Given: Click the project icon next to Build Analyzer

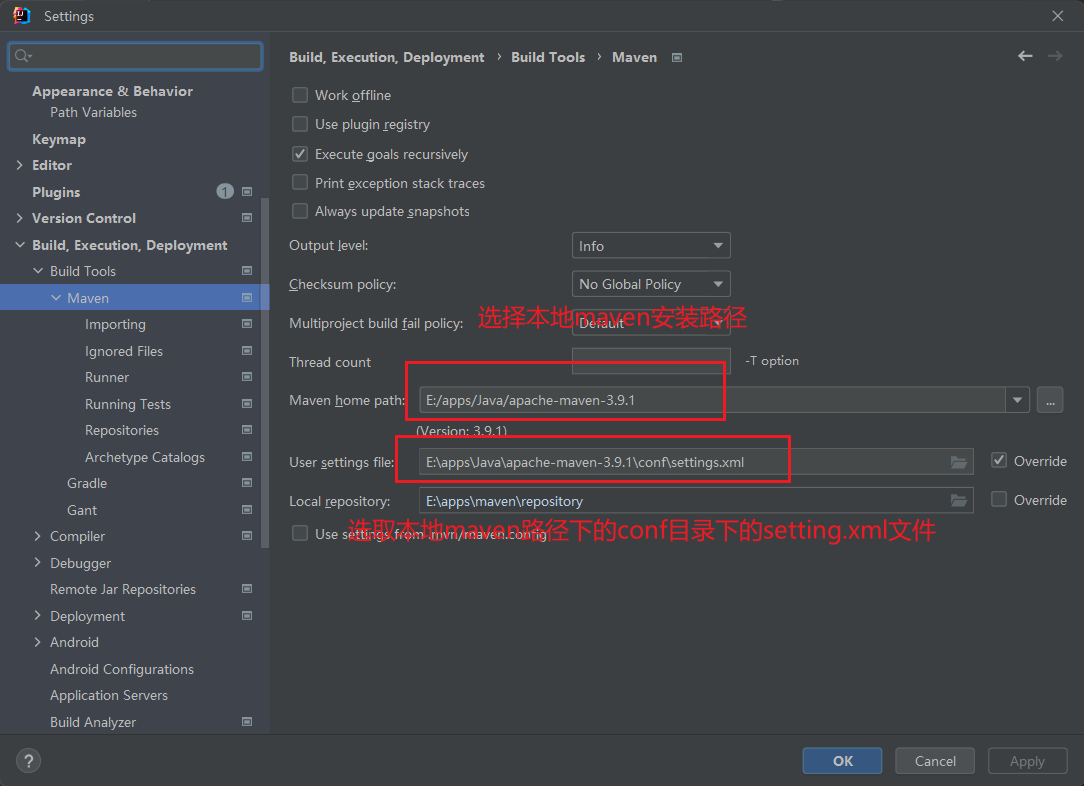Looking at the screenshot, I should pos(247,722).
